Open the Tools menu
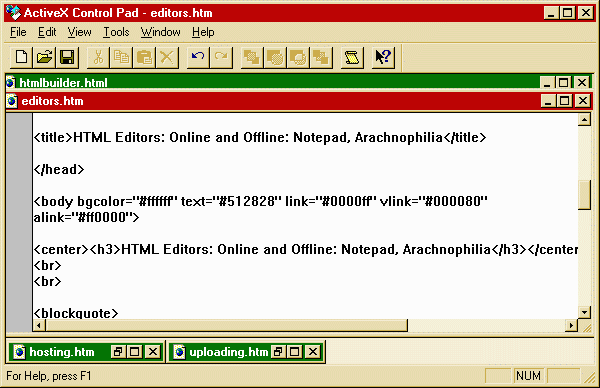600x388 pixels. coord(116,32)
